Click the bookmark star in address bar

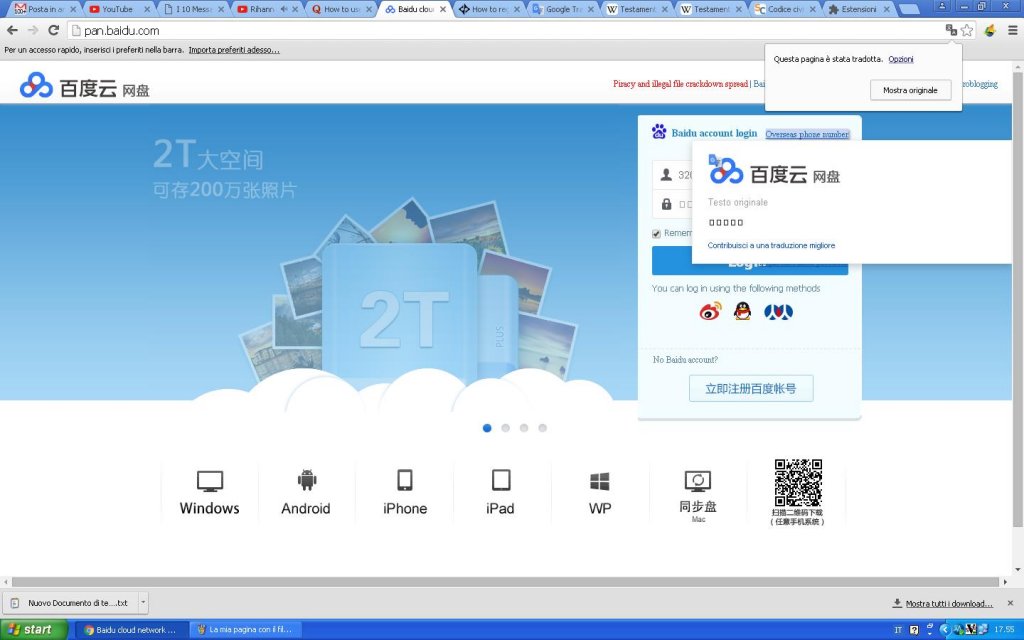coord(967,30)
